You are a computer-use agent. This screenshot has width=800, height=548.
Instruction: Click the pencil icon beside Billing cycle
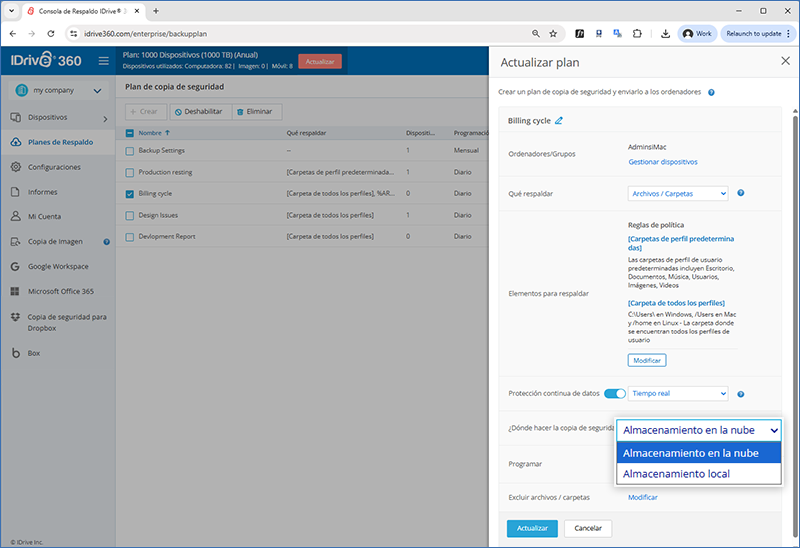(559, 120)
